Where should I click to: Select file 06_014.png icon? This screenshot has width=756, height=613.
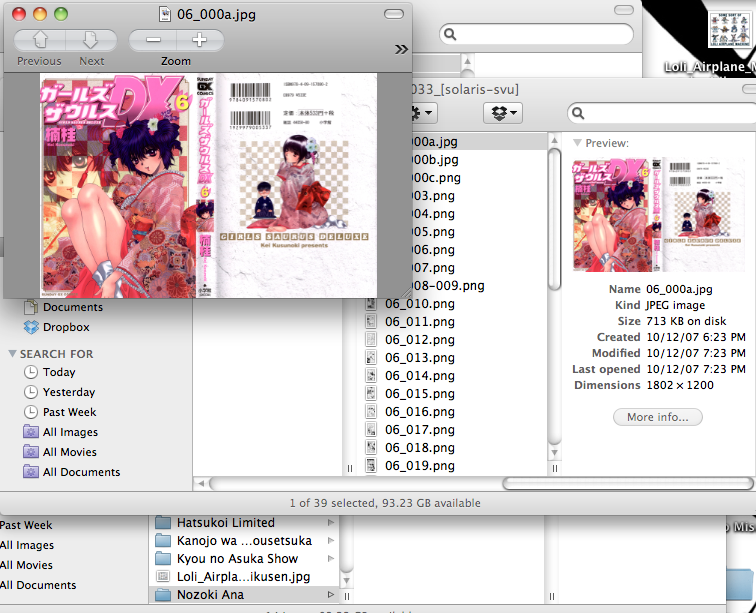pos(371,375)
